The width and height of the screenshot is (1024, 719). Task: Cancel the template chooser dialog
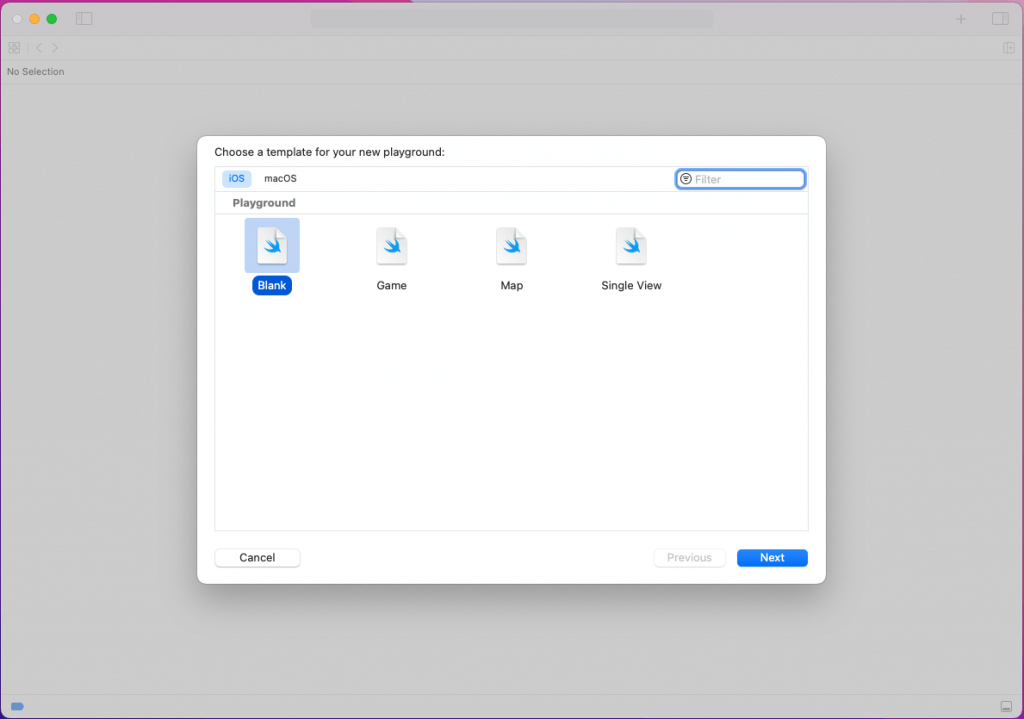tap(257, 557)
